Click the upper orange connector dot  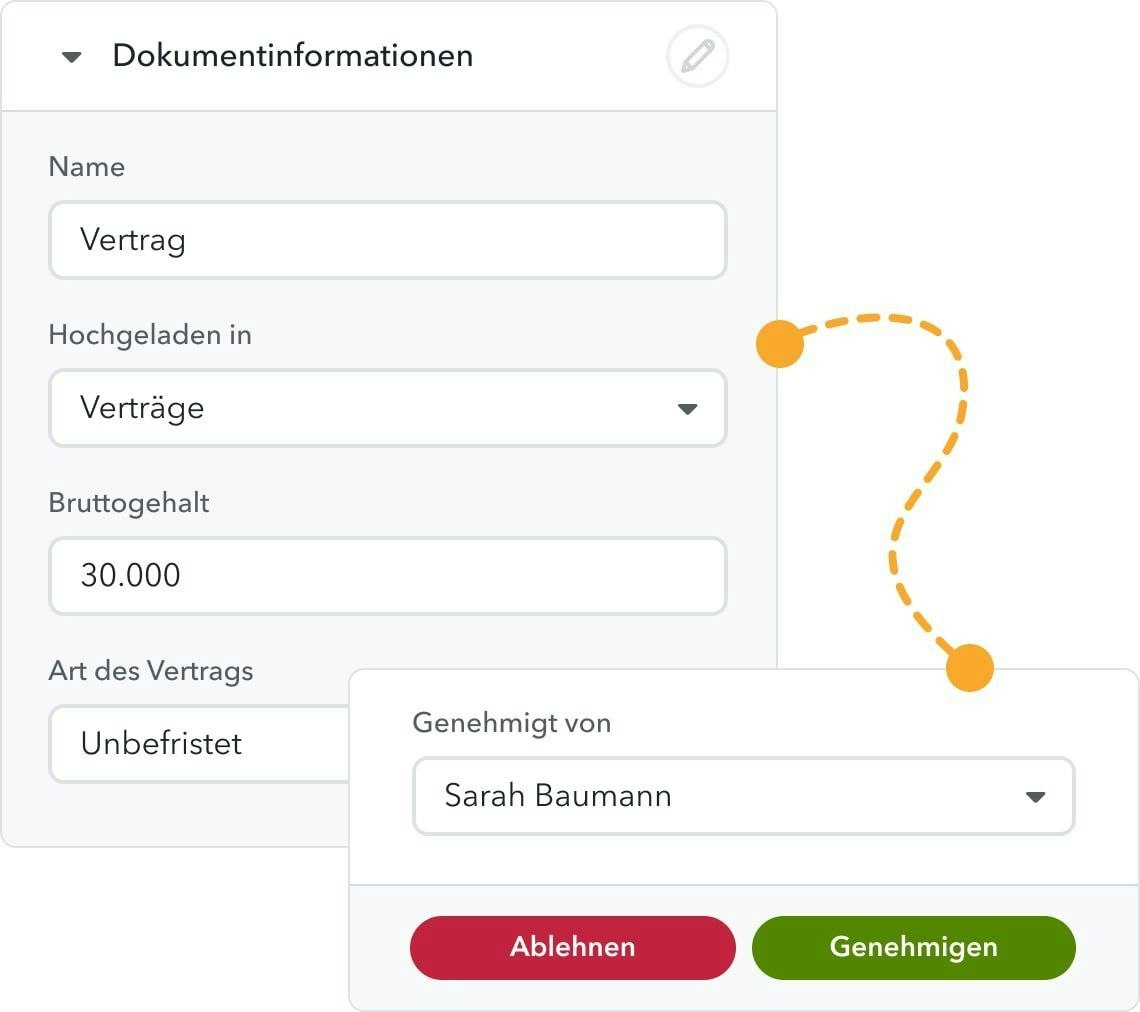coord(780,344)
